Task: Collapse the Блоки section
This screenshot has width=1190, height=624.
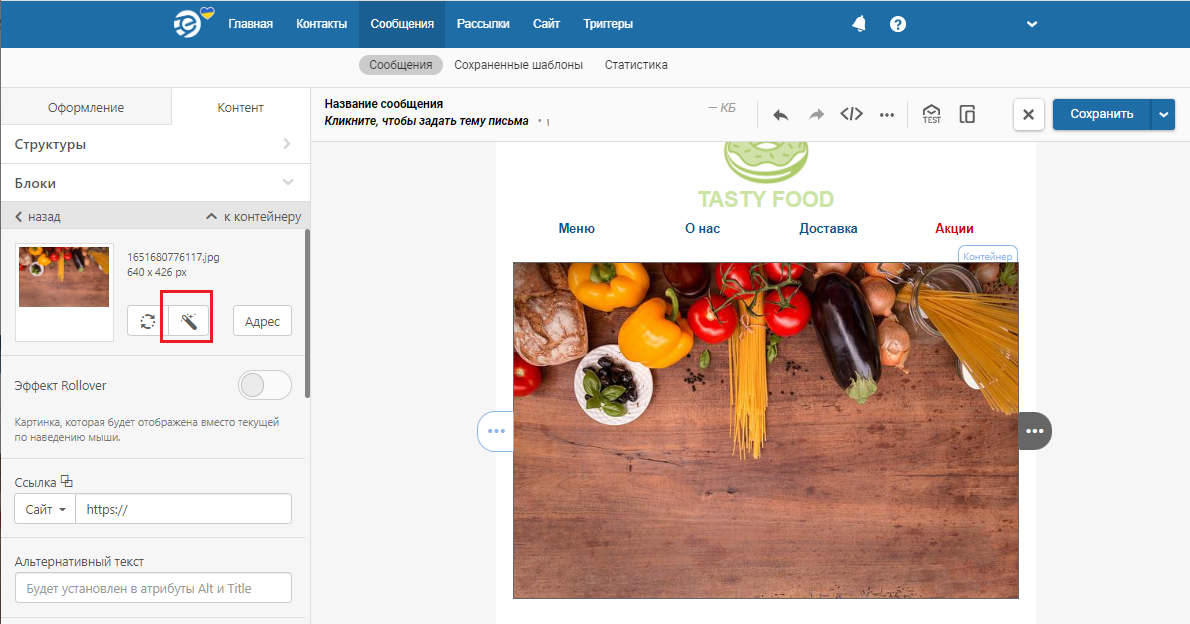Action: [x=154, y=183]
